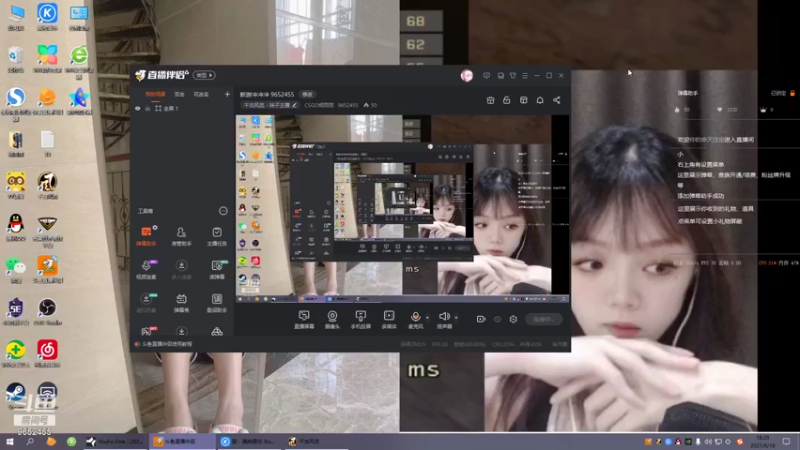Add a 手机投屏 phone casting source
800x450 pixels.
361,319
